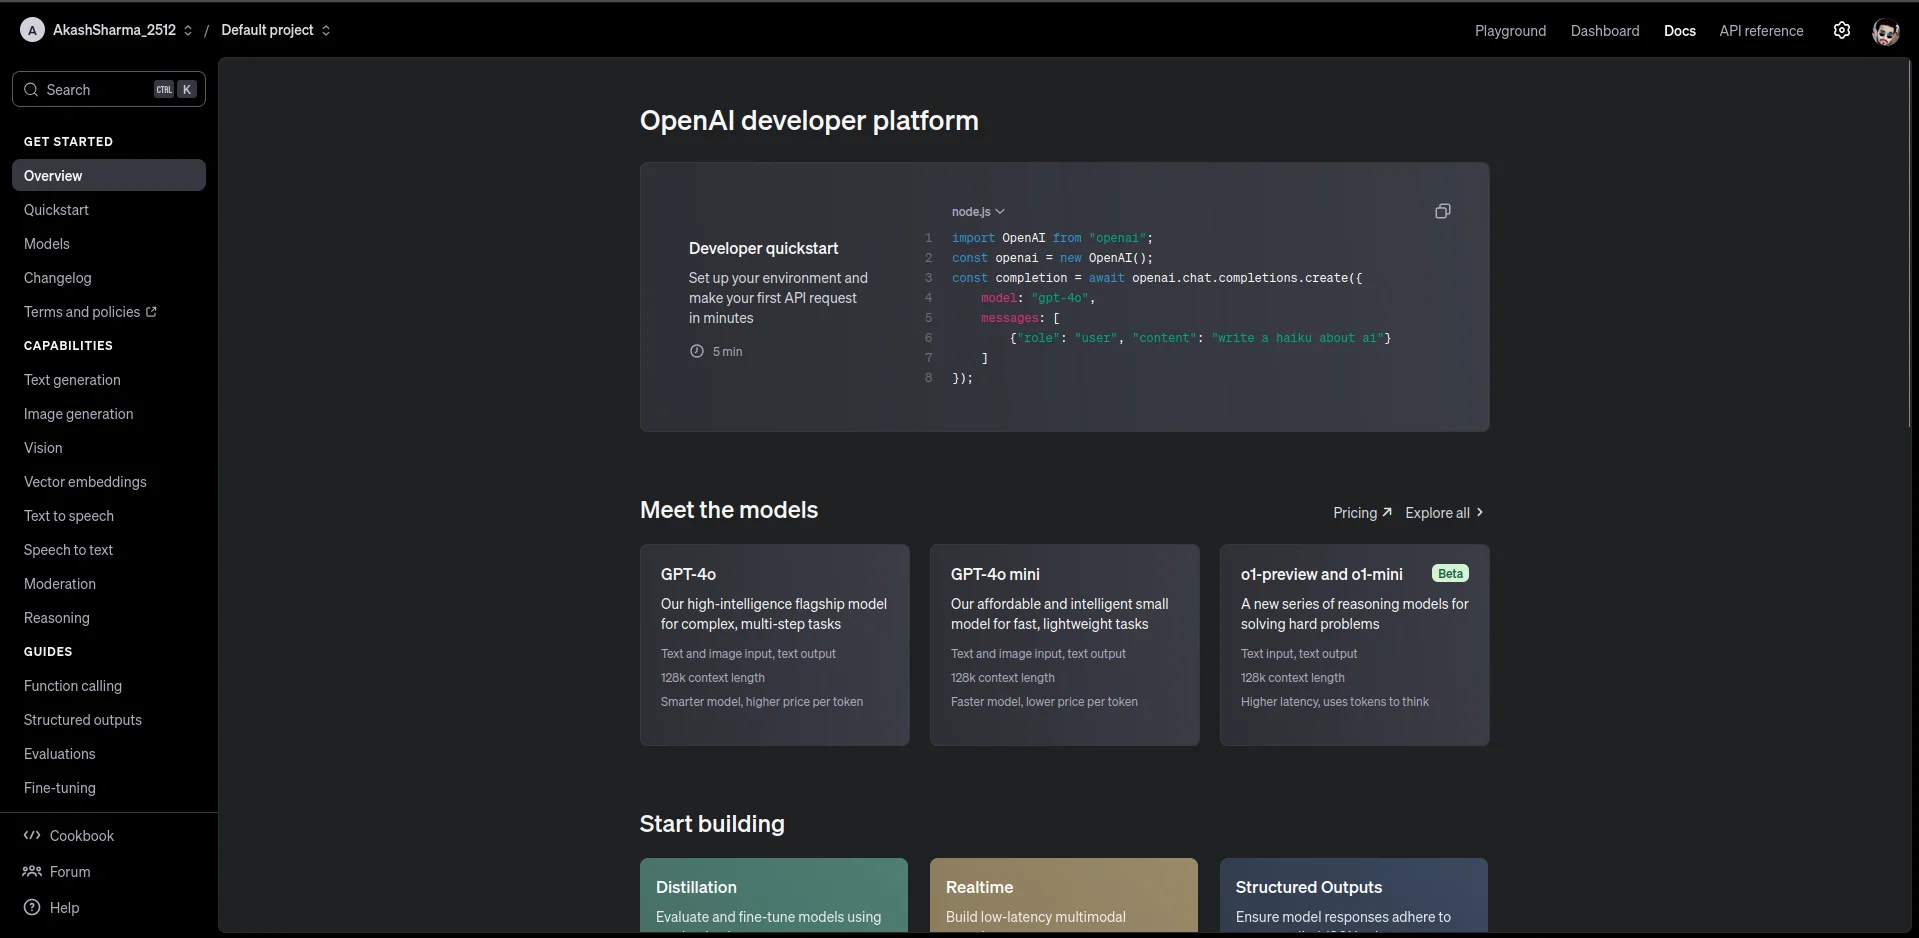Open the search bar

[x=108, y=89]
